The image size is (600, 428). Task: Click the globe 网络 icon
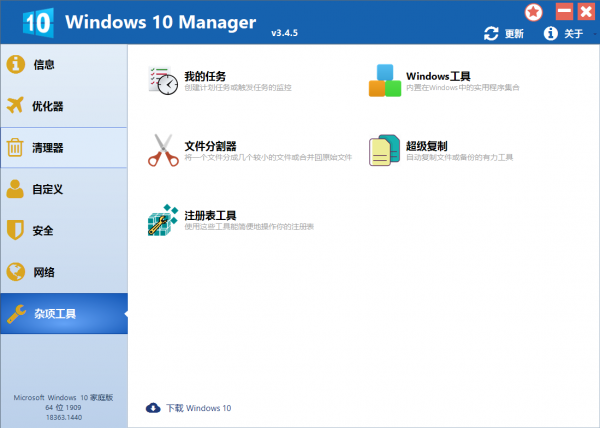click(16, 272)
